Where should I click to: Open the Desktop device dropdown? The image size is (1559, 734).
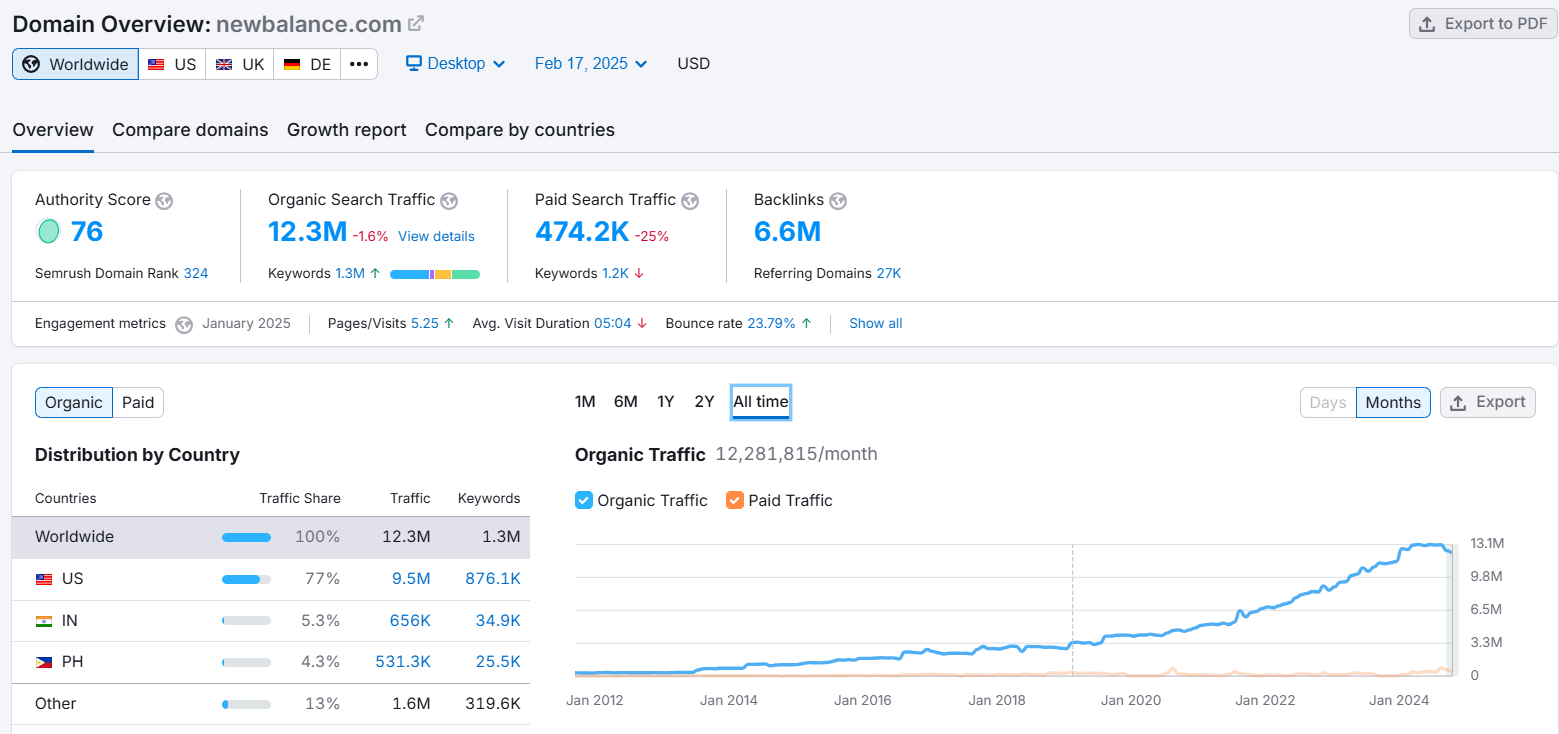[x=455, y=64]
